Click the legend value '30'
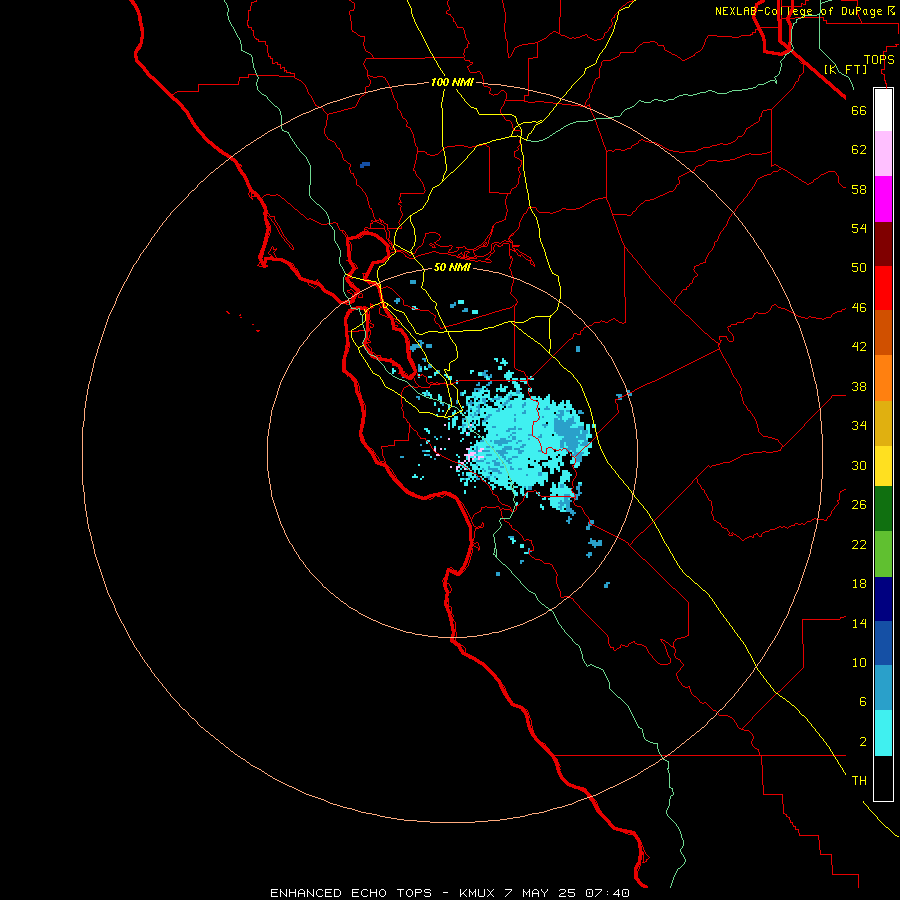 [859, 465]
